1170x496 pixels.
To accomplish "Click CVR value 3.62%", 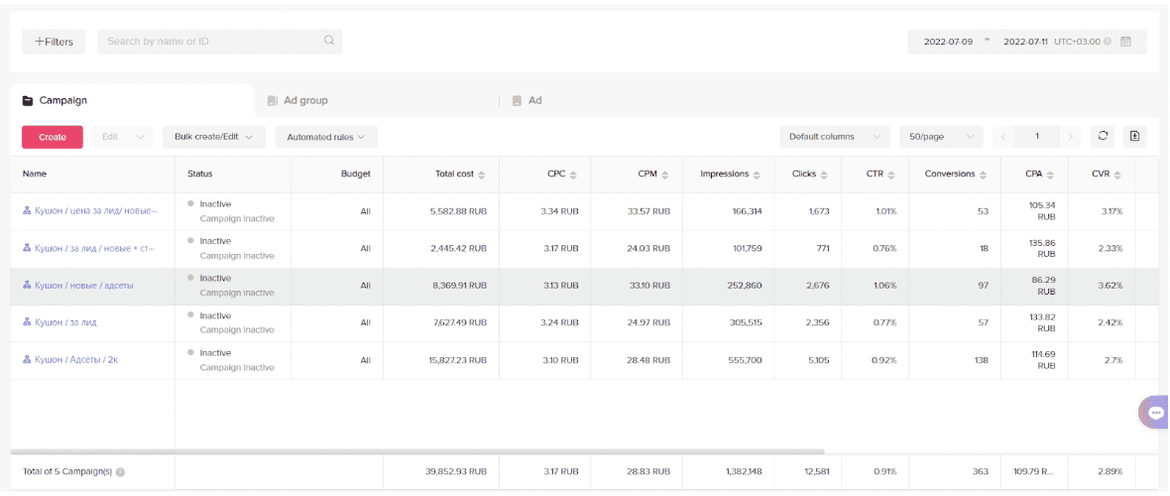I will [x=1110, y=286].
